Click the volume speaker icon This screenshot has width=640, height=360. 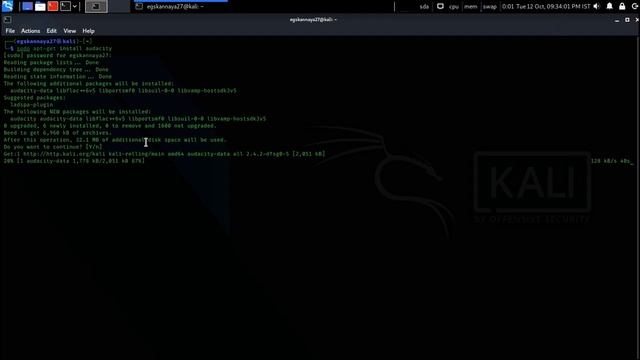597,6
